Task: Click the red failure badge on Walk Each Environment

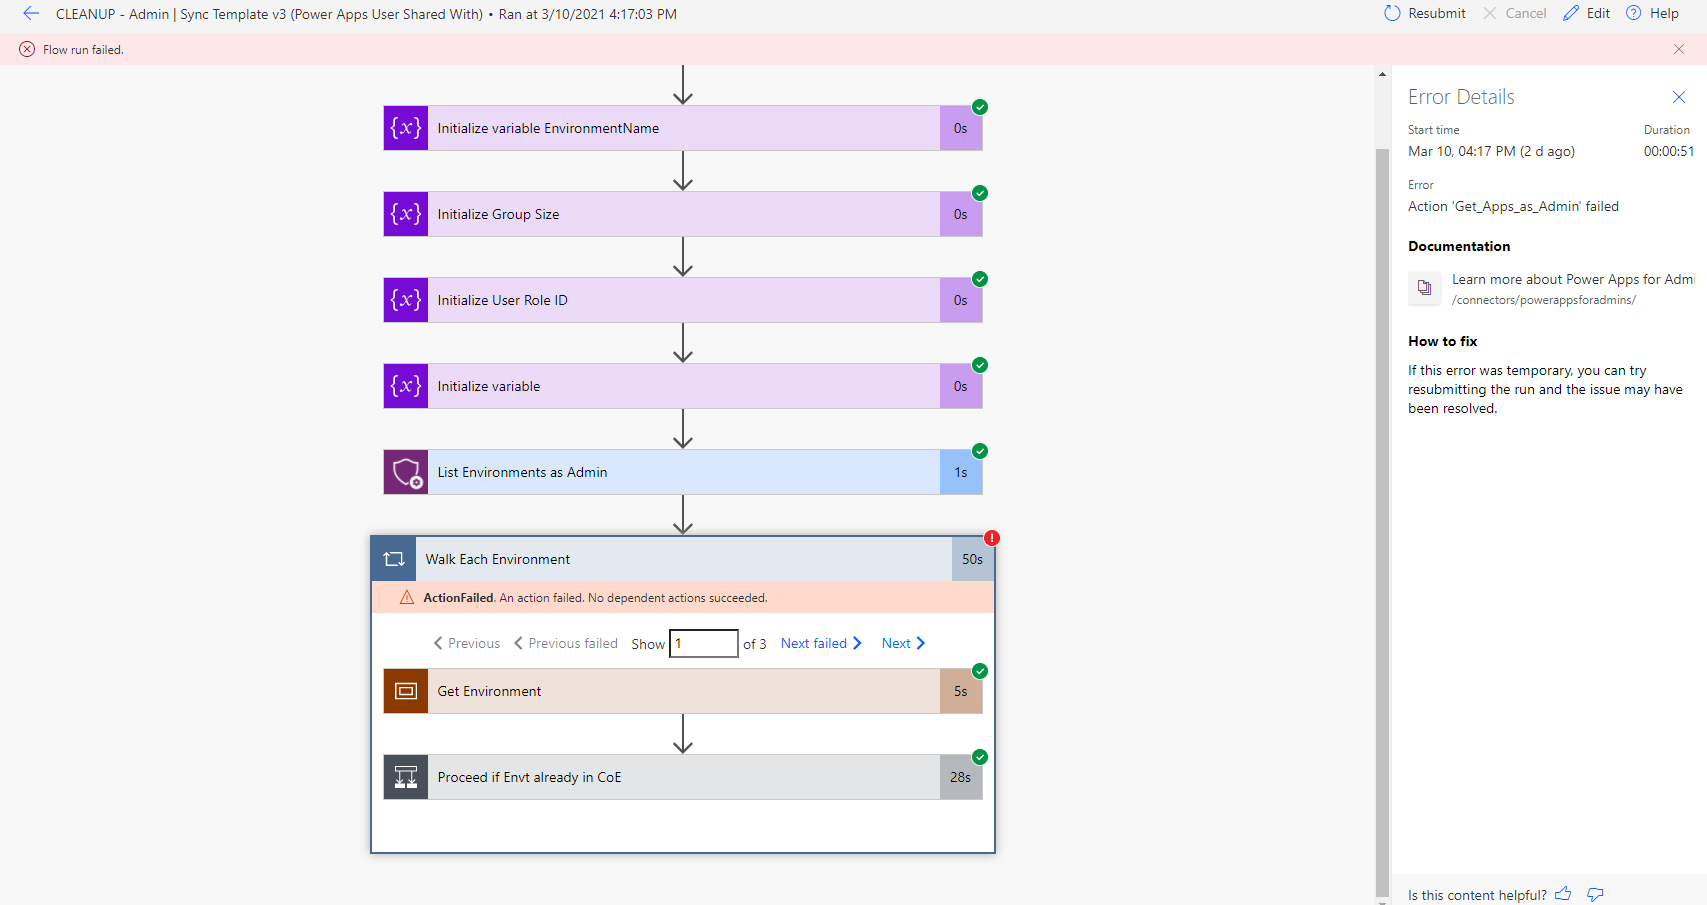Action: coord(991,537)
